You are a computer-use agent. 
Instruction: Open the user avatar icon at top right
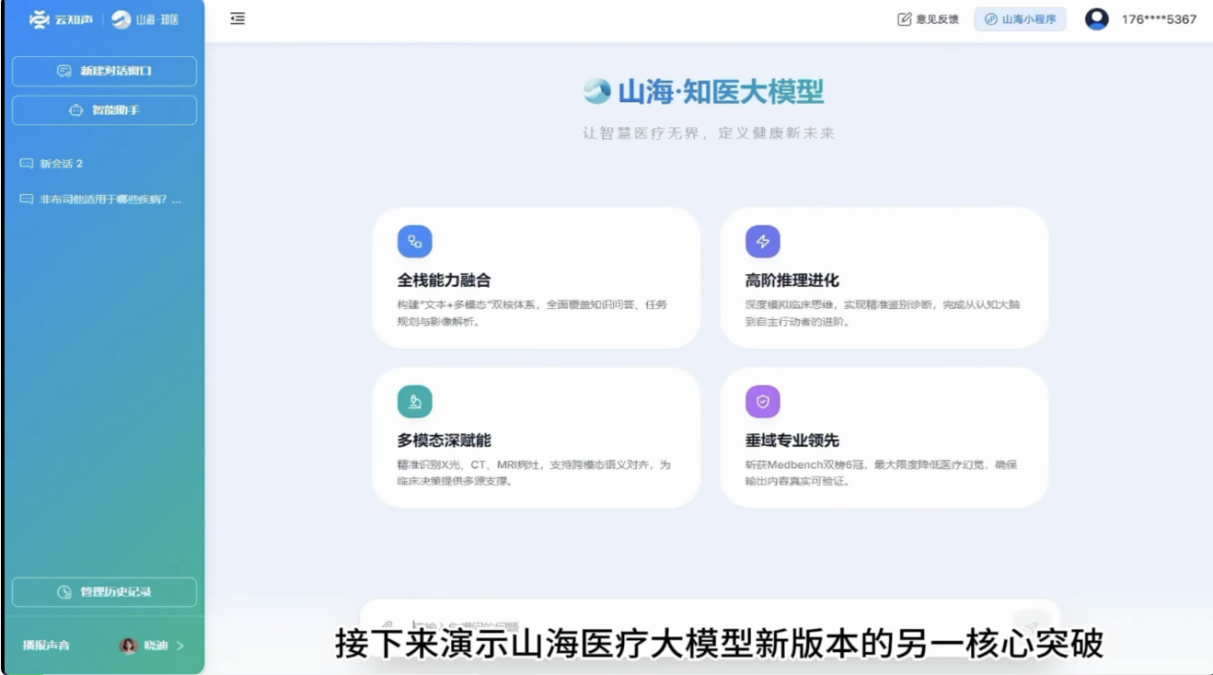(x=1097, y=19)
